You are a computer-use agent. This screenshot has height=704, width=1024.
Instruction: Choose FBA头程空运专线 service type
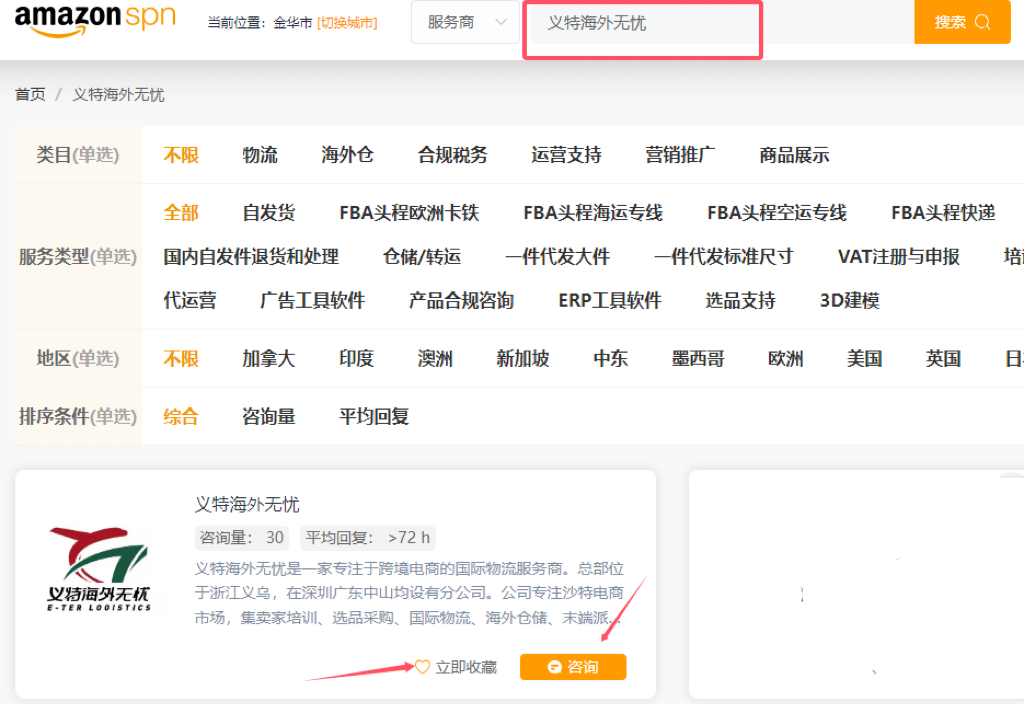pyautogui.click(x=777, y=213)
